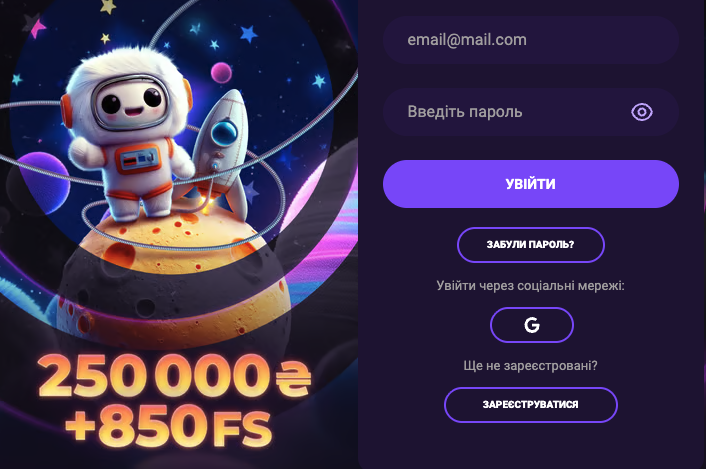Screen dimensions: 706x469
Task: Open registration via ЗАРЕЄСТРУВАТИСЯ button
Action: point(530,405)
